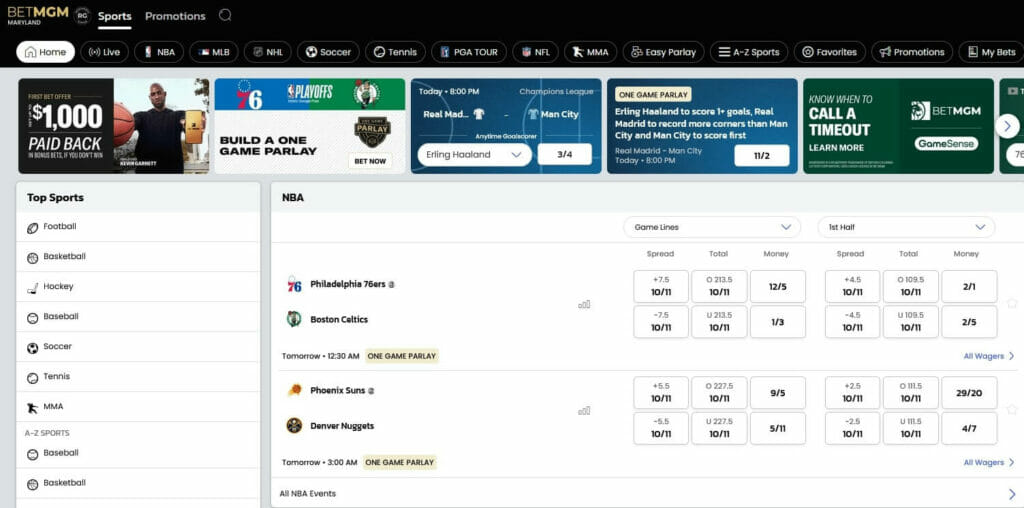Click the BetMGM Maryland logo
Screen dimensions: 1024x508
click(38, 16)
